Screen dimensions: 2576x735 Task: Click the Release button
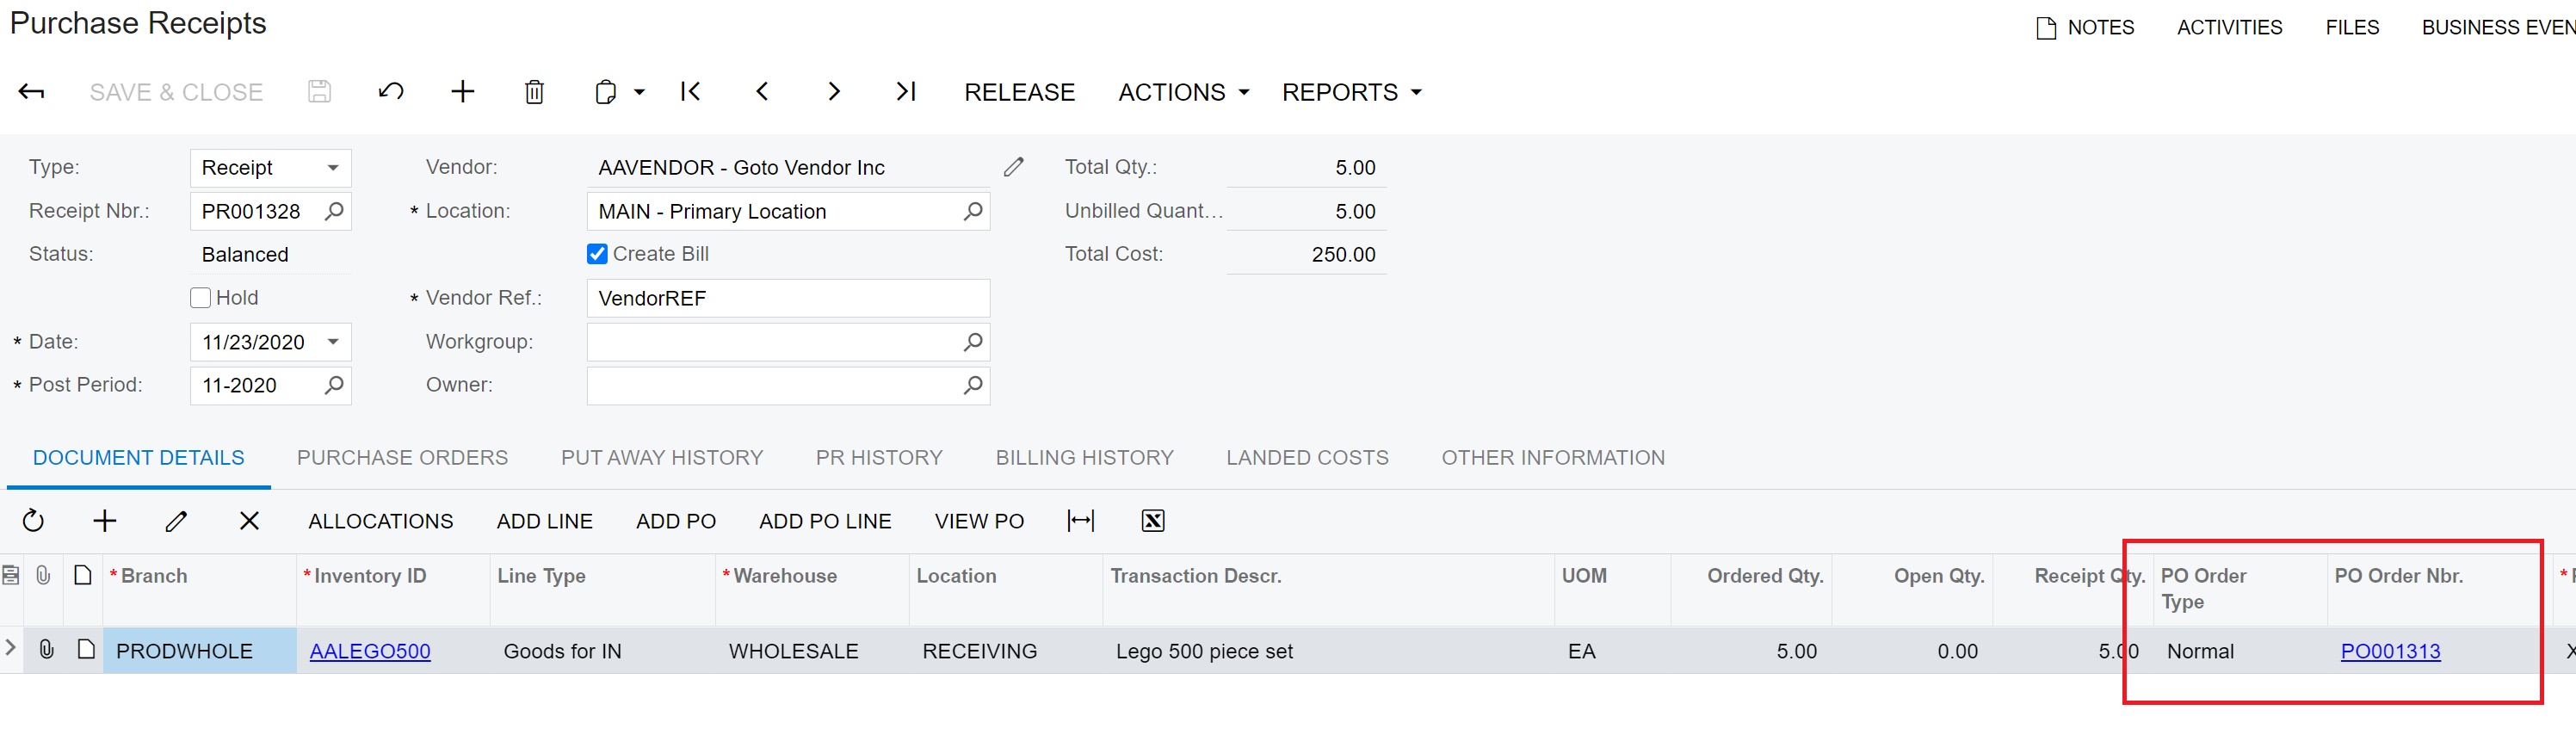(1019, 92)
